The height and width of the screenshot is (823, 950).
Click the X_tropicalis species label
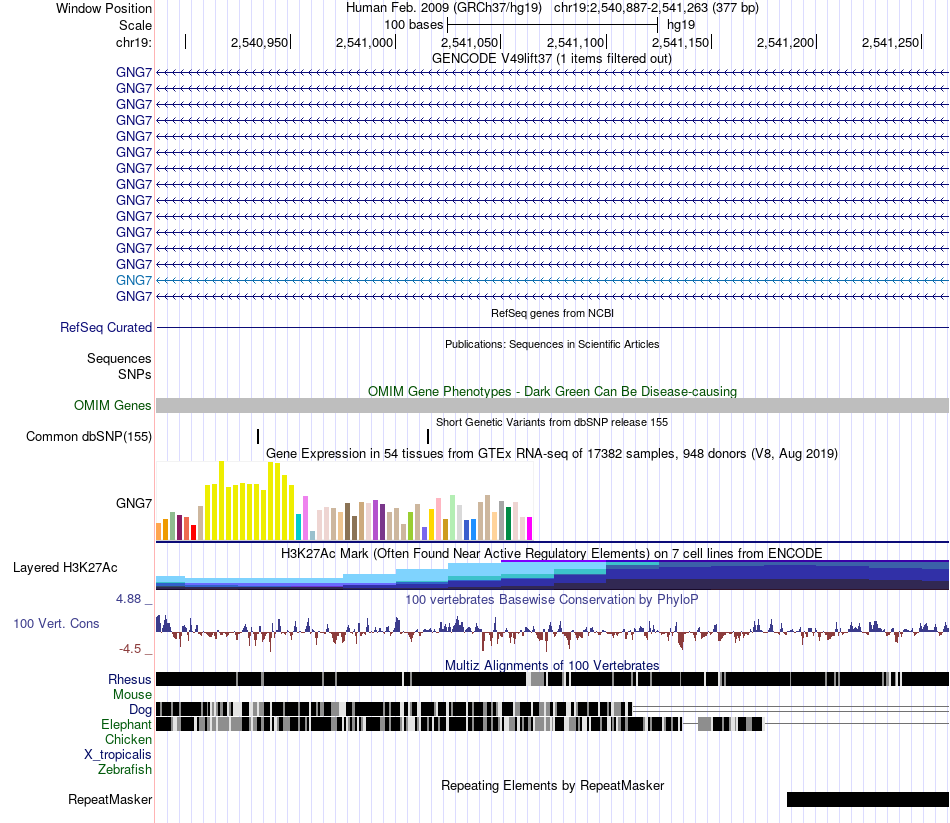tap(118, 755)
